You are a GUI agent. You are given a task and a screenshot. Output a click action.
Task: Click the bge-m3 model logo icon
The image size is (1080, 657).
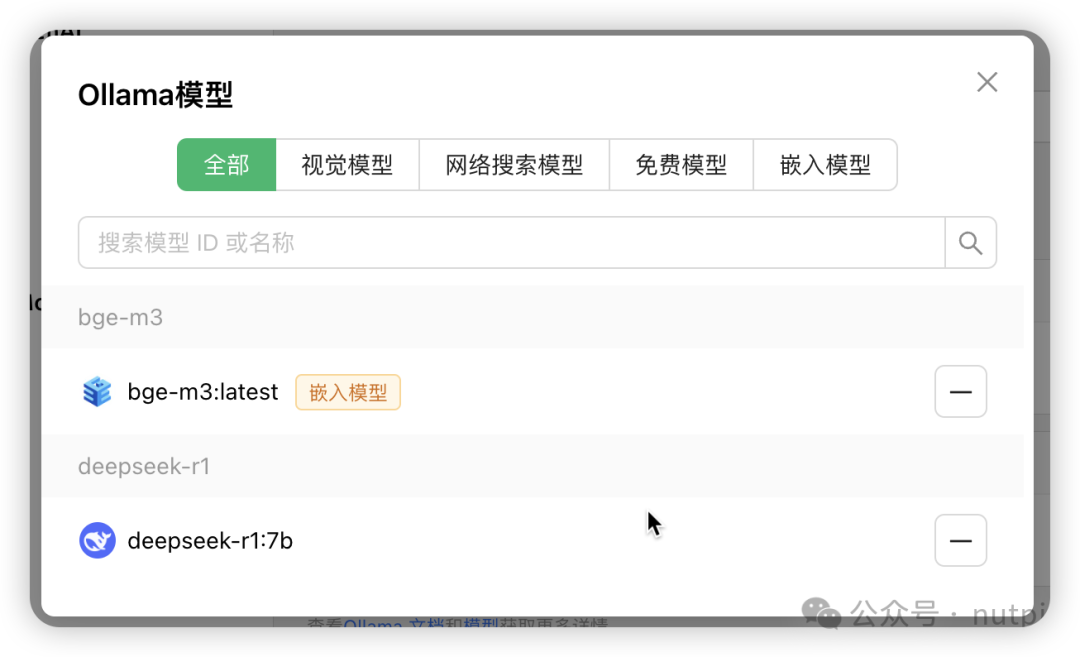tap(97, 392)
